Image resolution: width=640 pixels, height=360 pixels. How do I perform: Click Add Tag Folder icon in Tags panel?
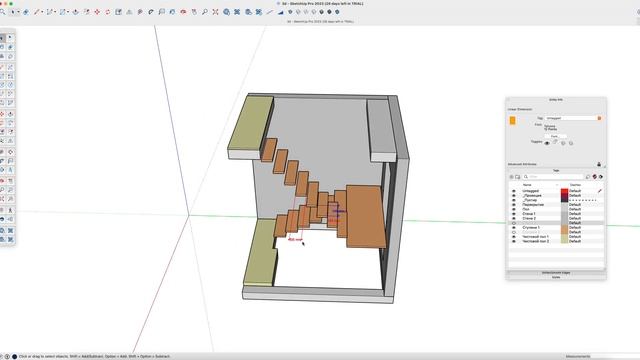click(518, 177)
